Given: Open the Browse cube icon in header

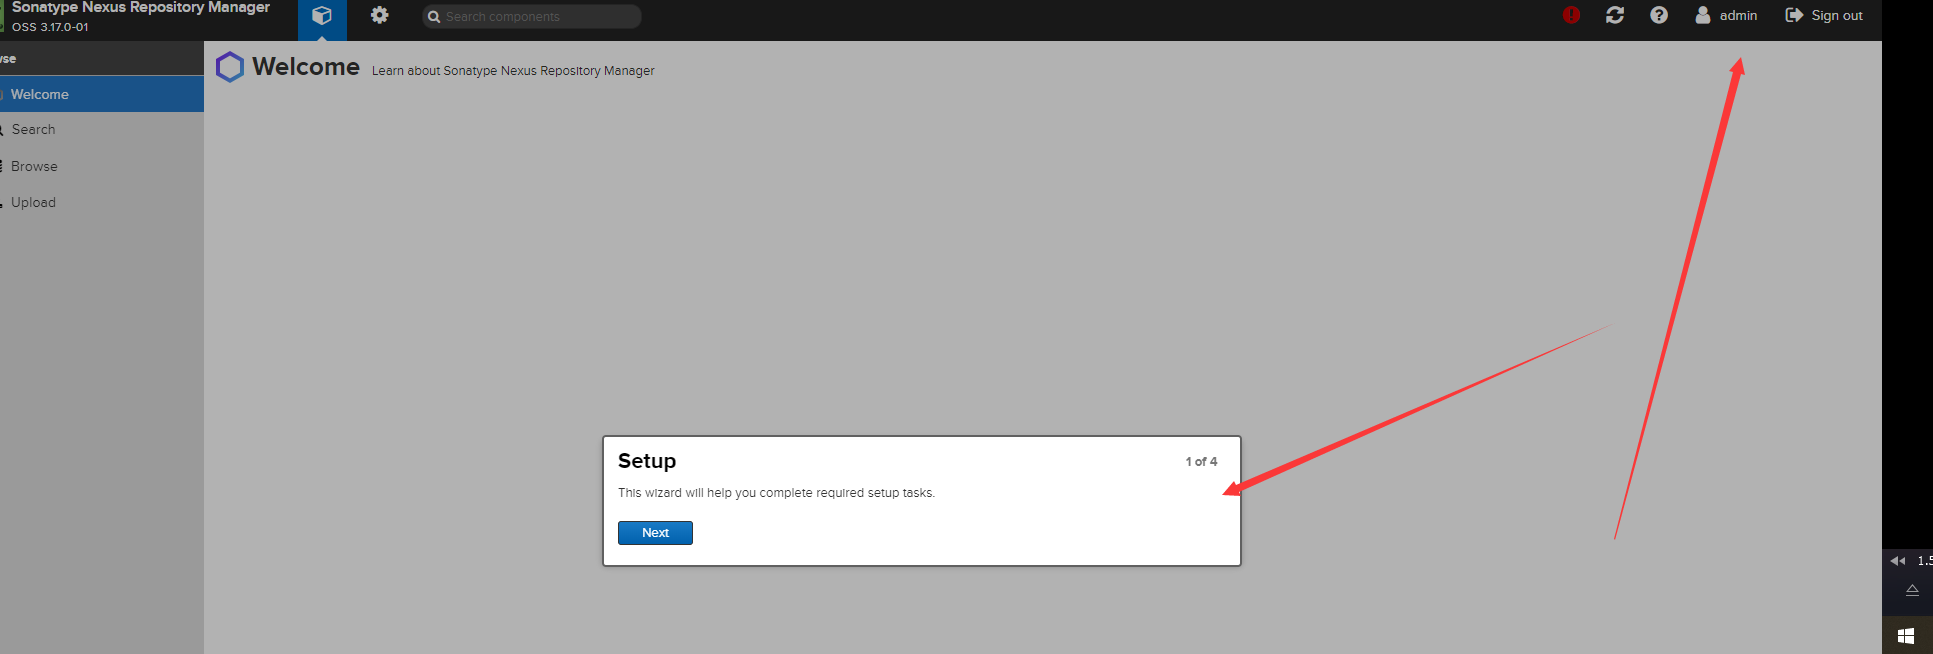Looking at the screenshot, I should point(322,16).
